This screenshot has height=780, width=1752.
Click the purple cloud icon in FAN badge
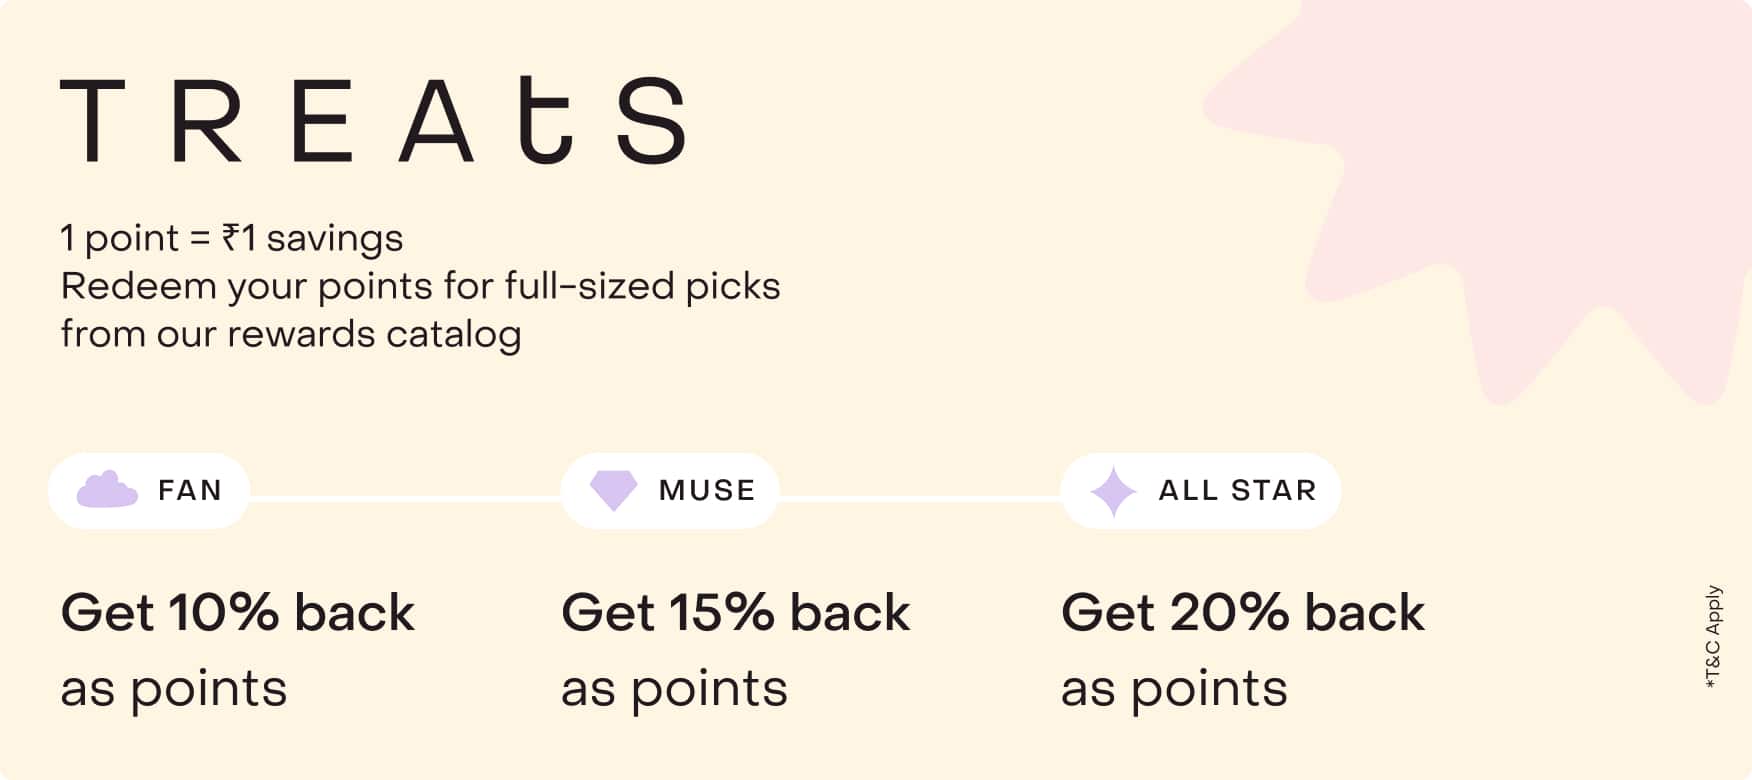click(107, 490)
